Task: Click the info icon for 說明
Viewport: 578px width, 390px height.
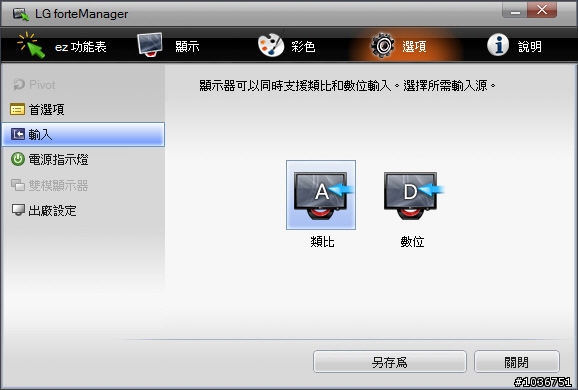Action: click(x=498, y=45)
